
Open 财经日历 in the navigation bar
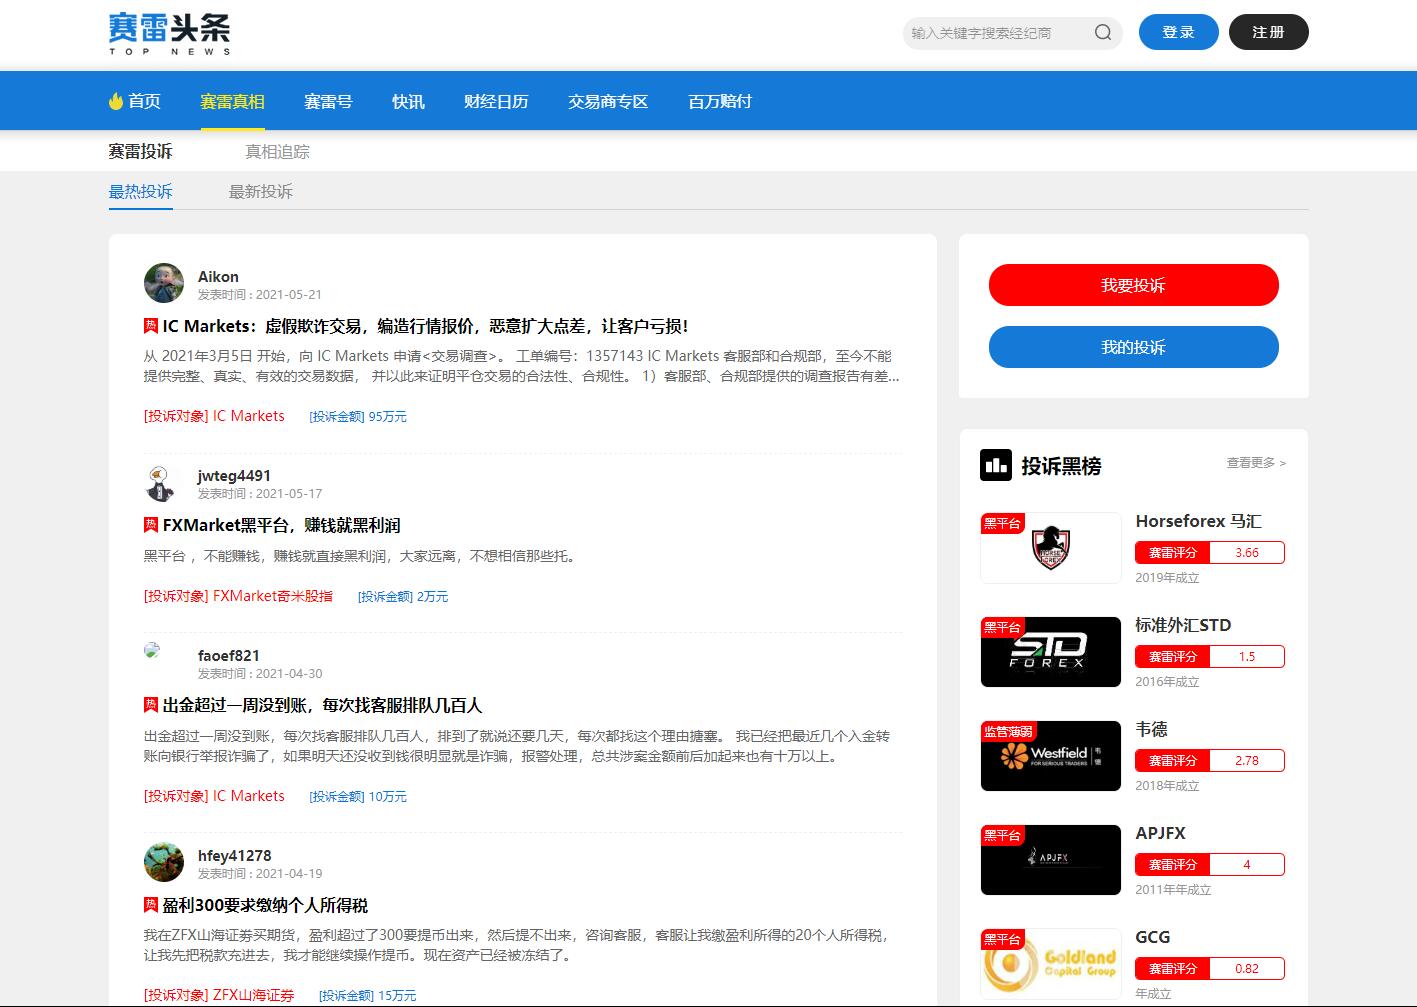pyautogui.click(x=496, y=101)
